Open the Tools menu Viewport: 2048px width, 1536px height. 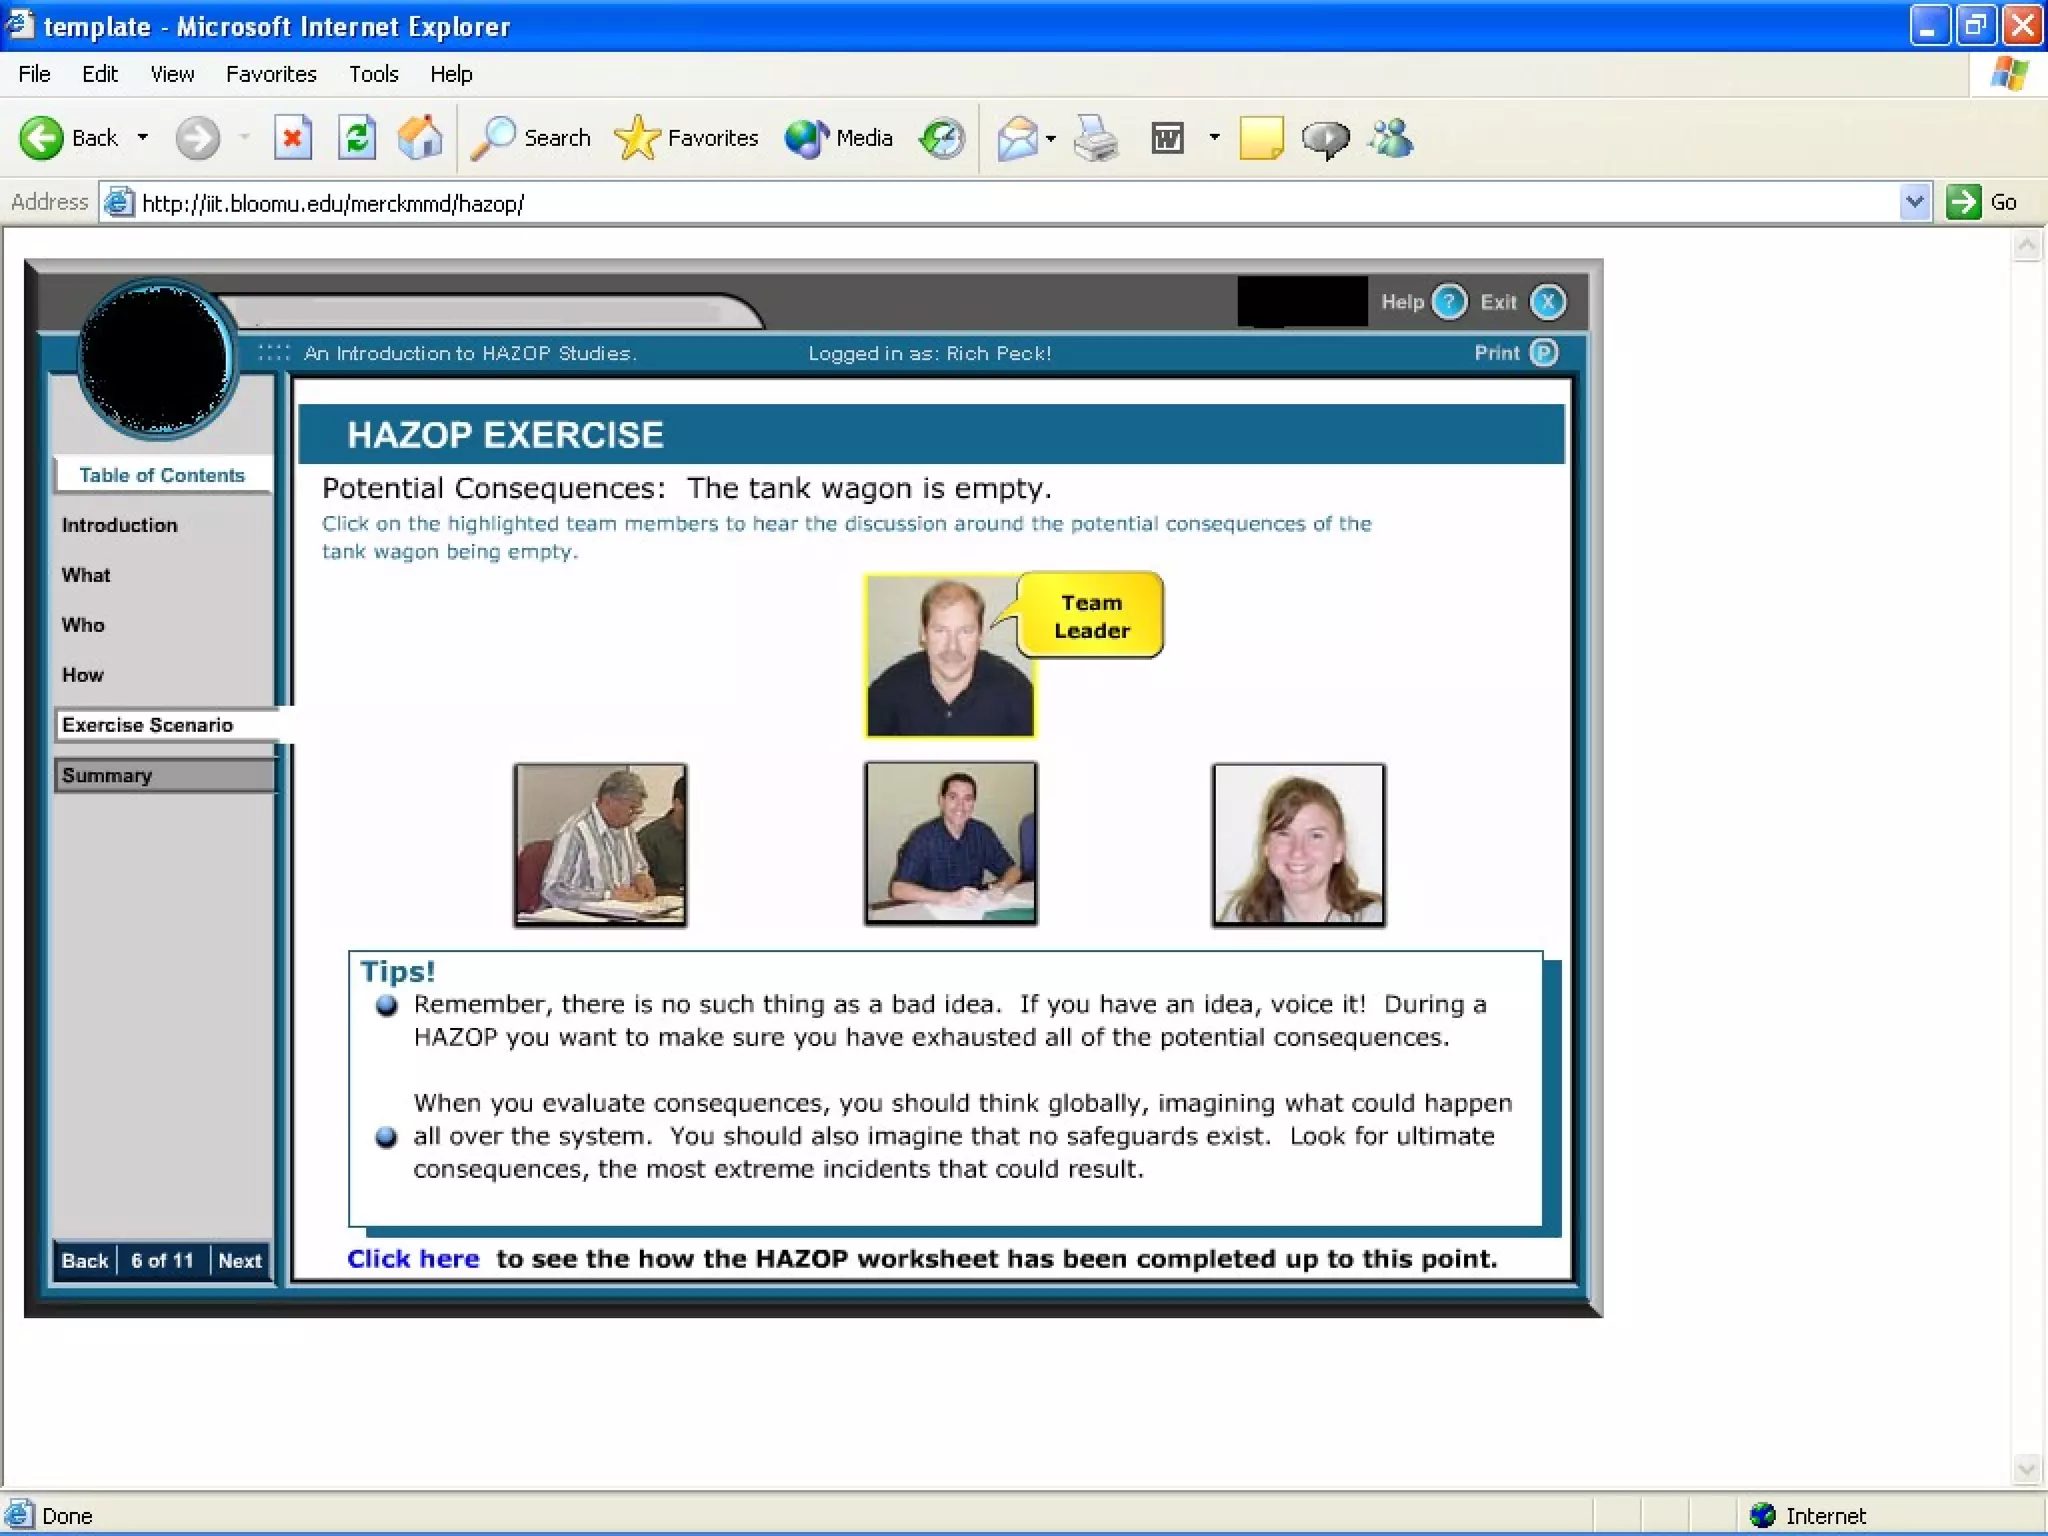(373, 74)
